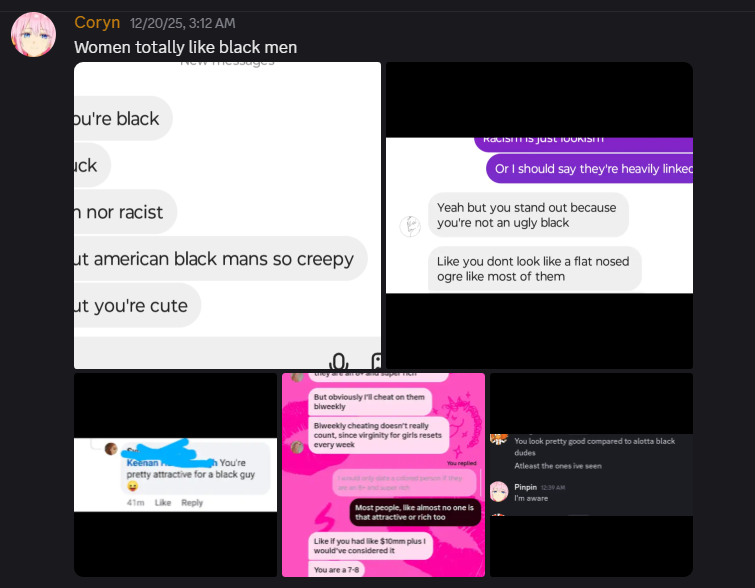Viewport: 755px width, 588px height.
Task: Open Coryn's pink-haired profile avatar
Action: pyautogui.click(x=33, y=35)
